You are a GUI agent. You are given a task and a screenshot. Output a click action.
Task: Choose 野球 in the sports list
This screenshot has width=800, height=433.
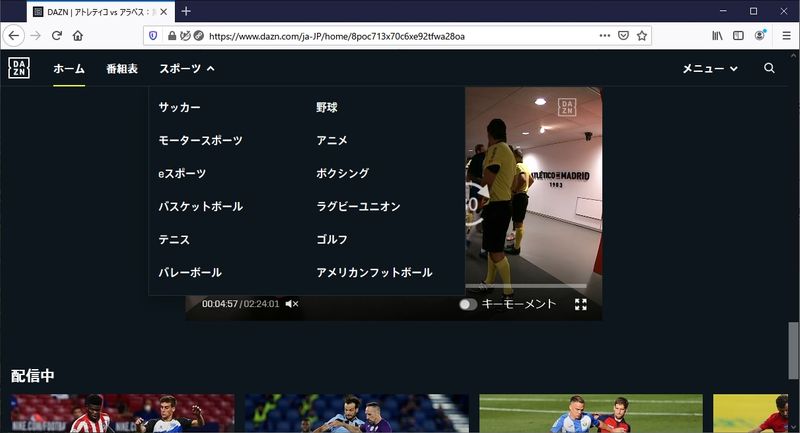[x=327, y=107]
